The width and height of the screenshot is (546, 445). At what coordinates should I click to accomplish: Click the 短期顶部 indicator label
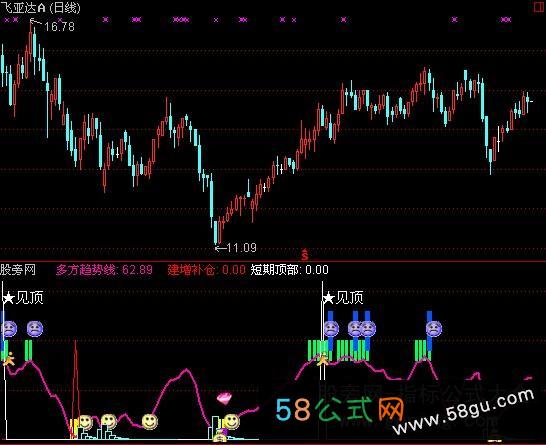[274, 270]
